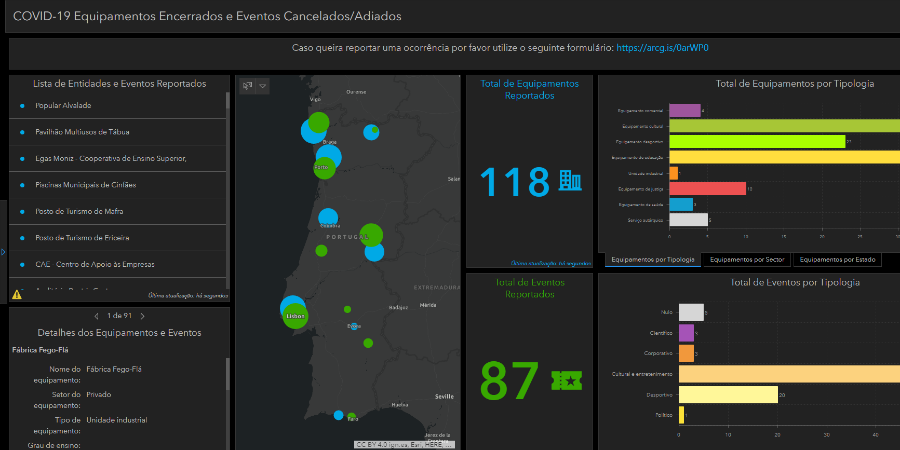Viewport: 900px width, 450px height.
Task: Open the map selection tool dropdown arrow
Action: click(x=263, y=86)
